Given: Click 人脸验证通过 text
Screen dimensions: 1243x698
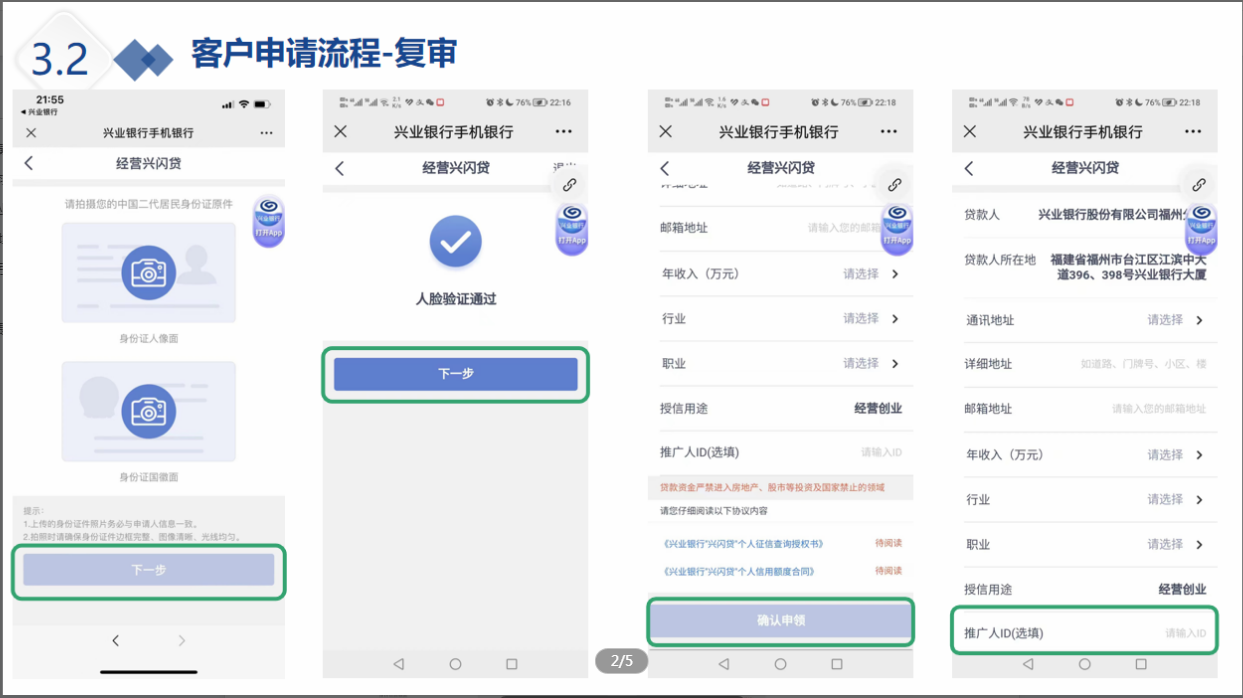Looking at the screenshot, I should (x=456, y=299).
